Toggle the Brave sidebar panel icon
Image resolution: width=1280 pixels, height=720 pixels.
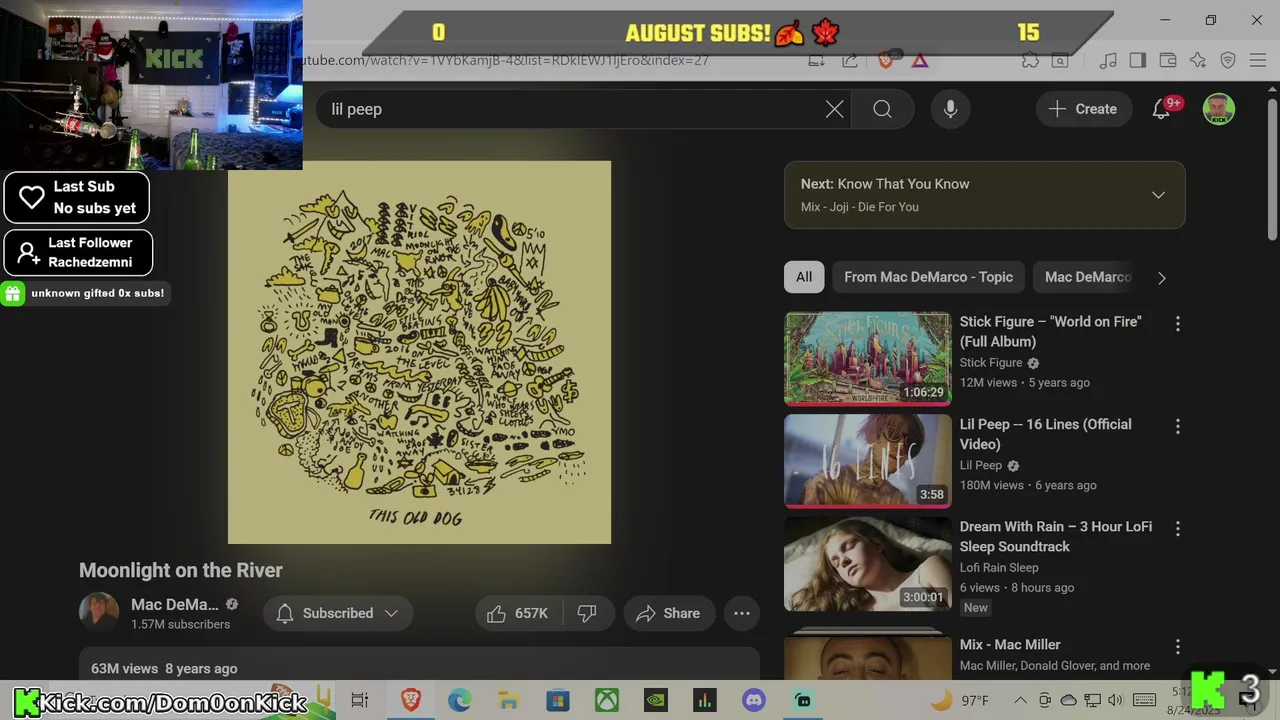pyautogui.click(x=1137, y=61)
